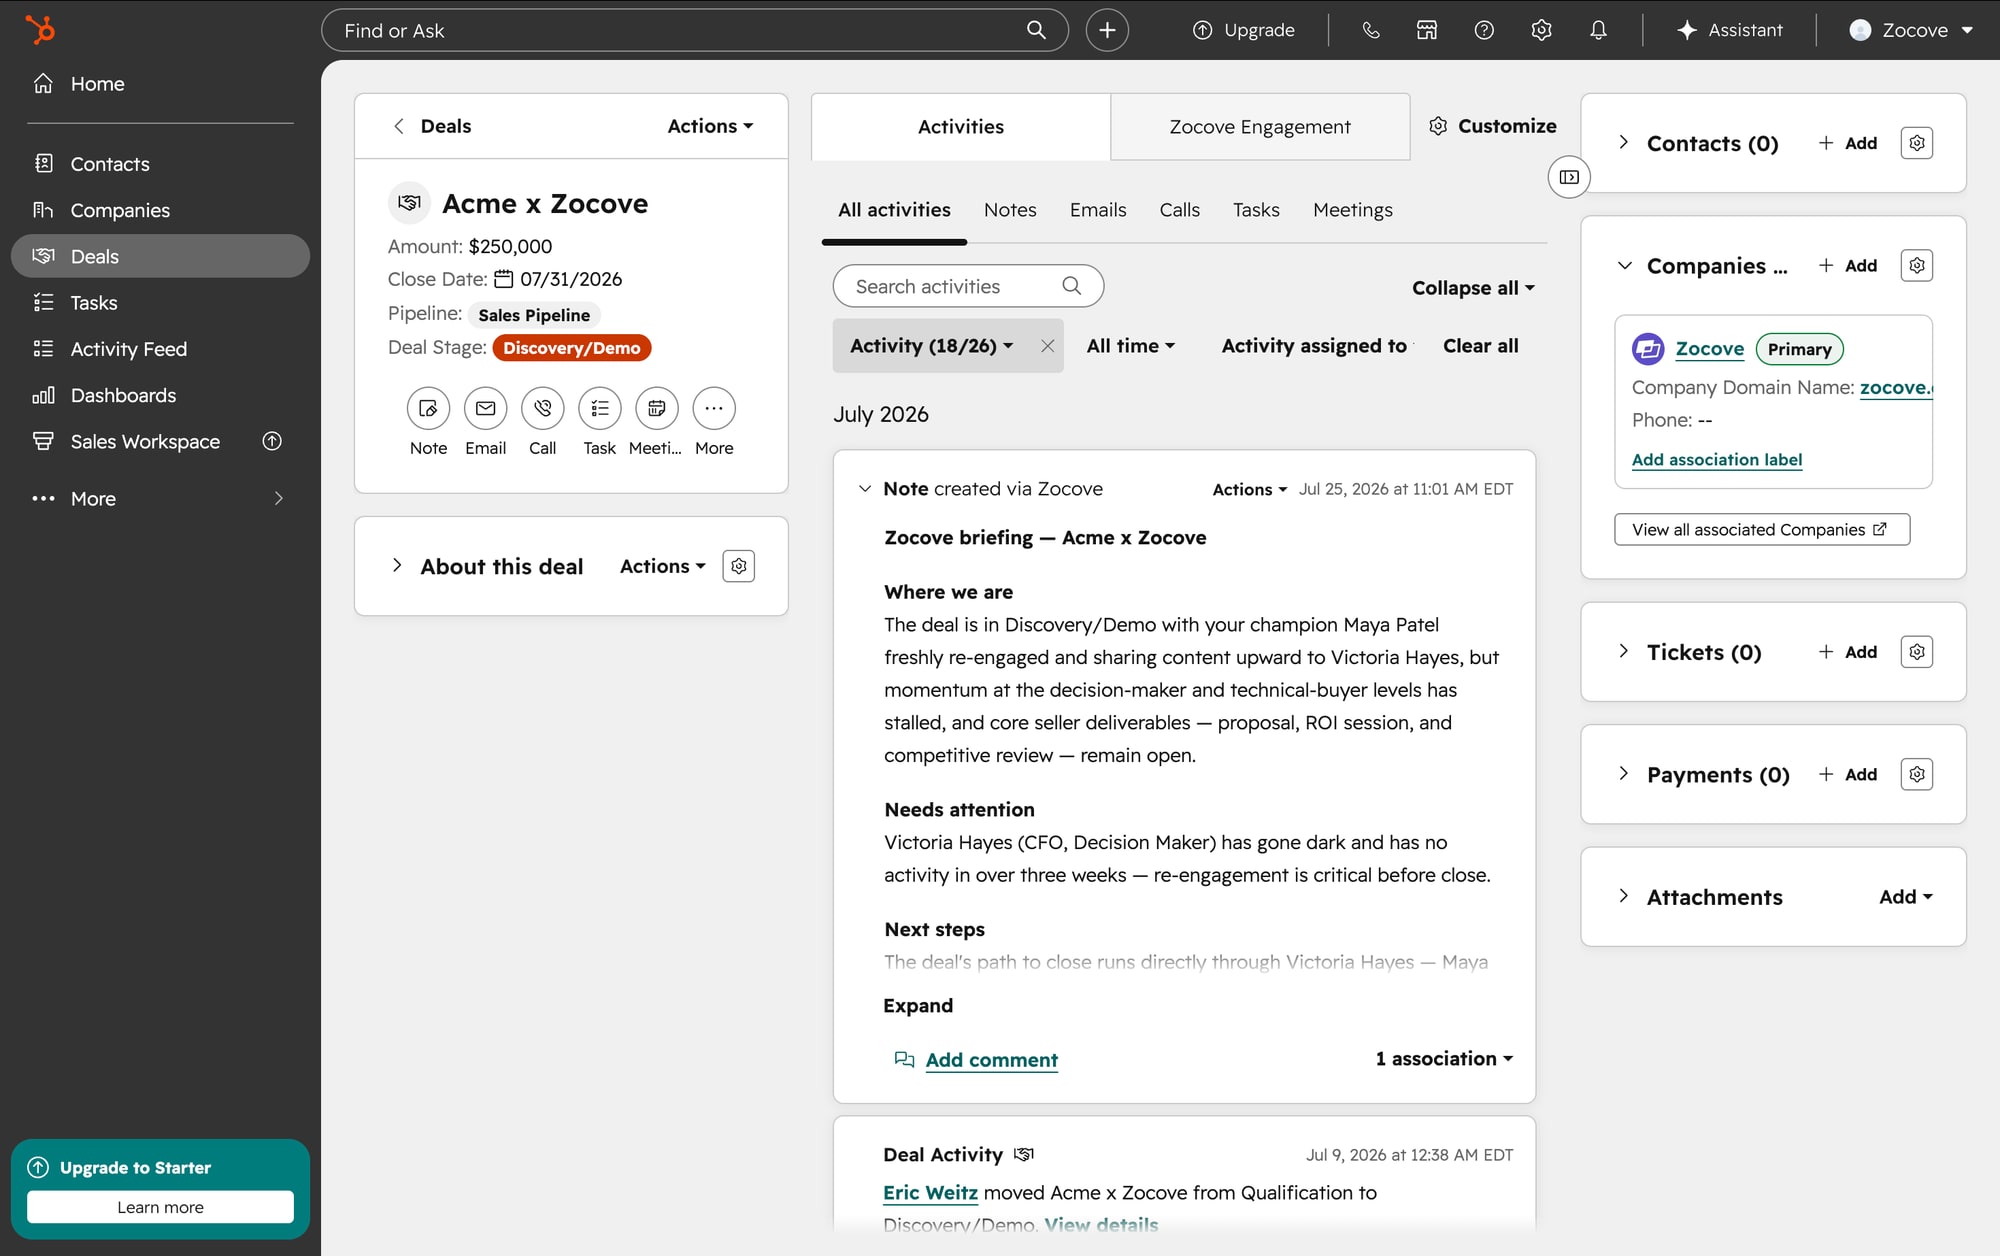Open the Deals Actions dropdown
Screen dimensions: 2000x1256
[x=710, y=126]
